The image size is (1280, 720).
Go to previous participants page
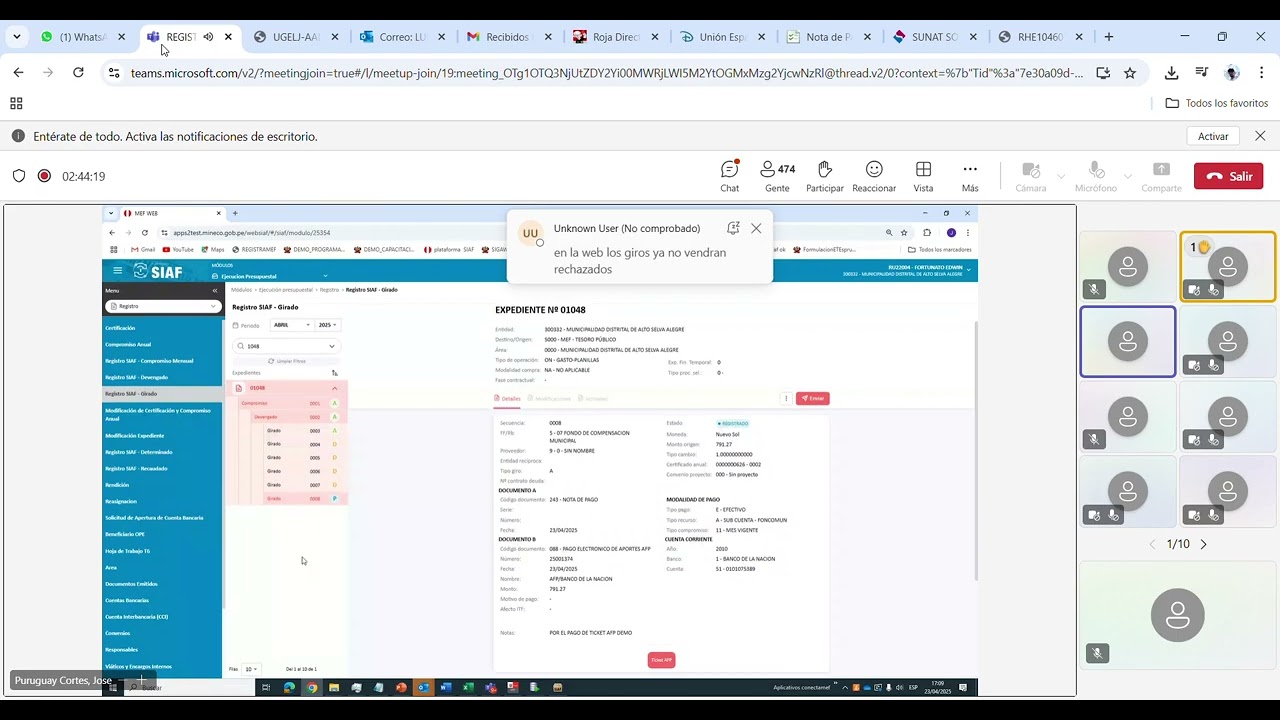click(1152, 544)
